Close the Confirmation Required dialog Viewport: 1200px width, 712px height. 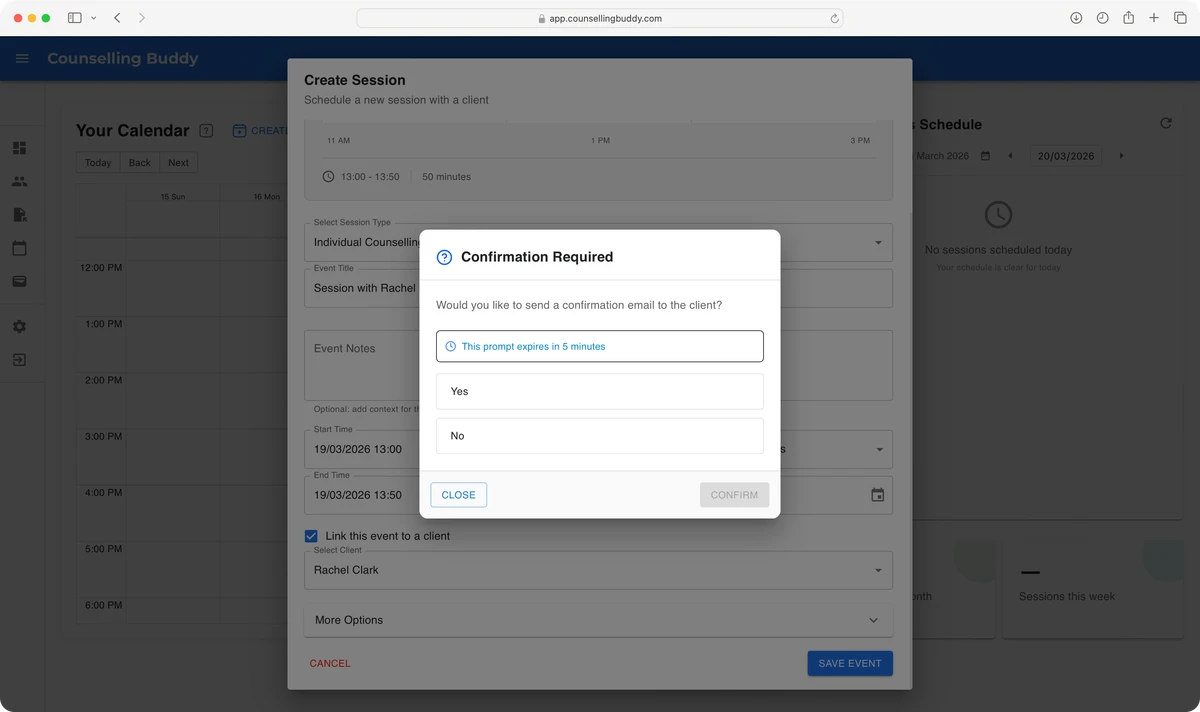458,495
